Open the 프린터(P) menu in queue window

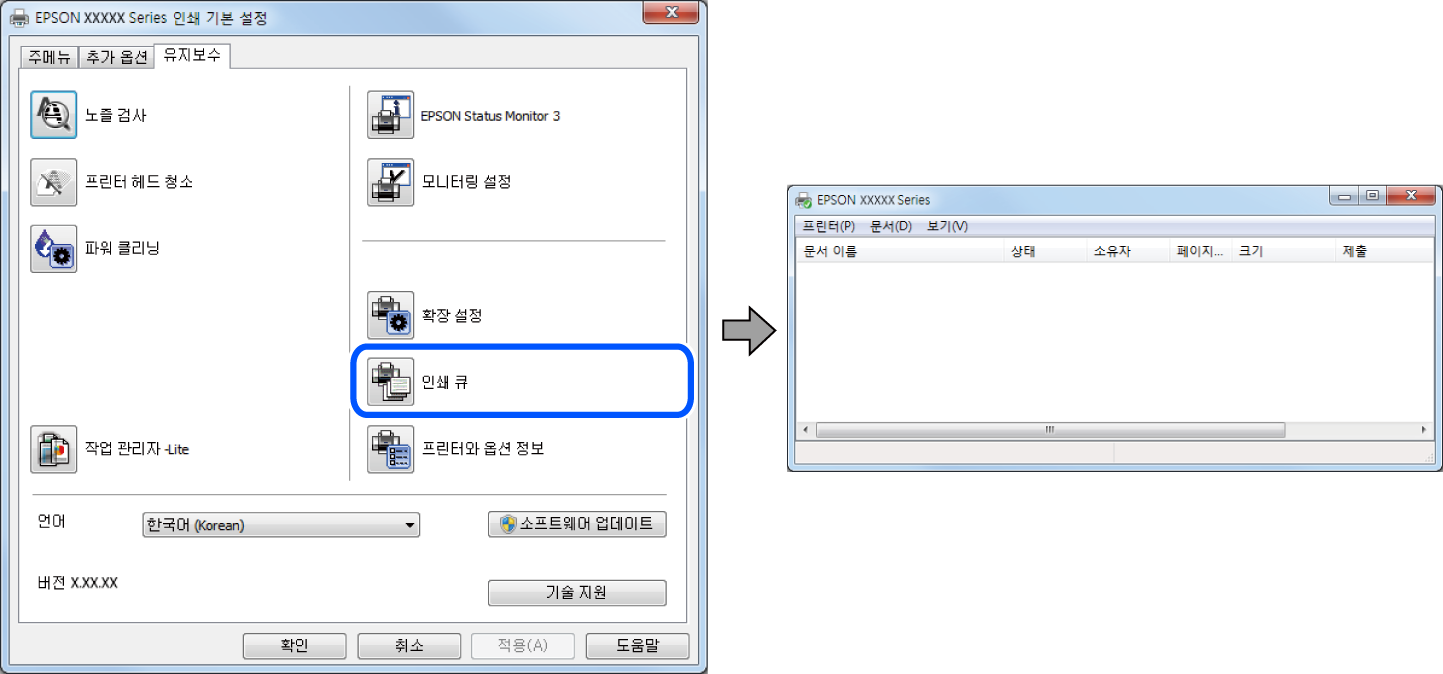[x=829, y=226]
